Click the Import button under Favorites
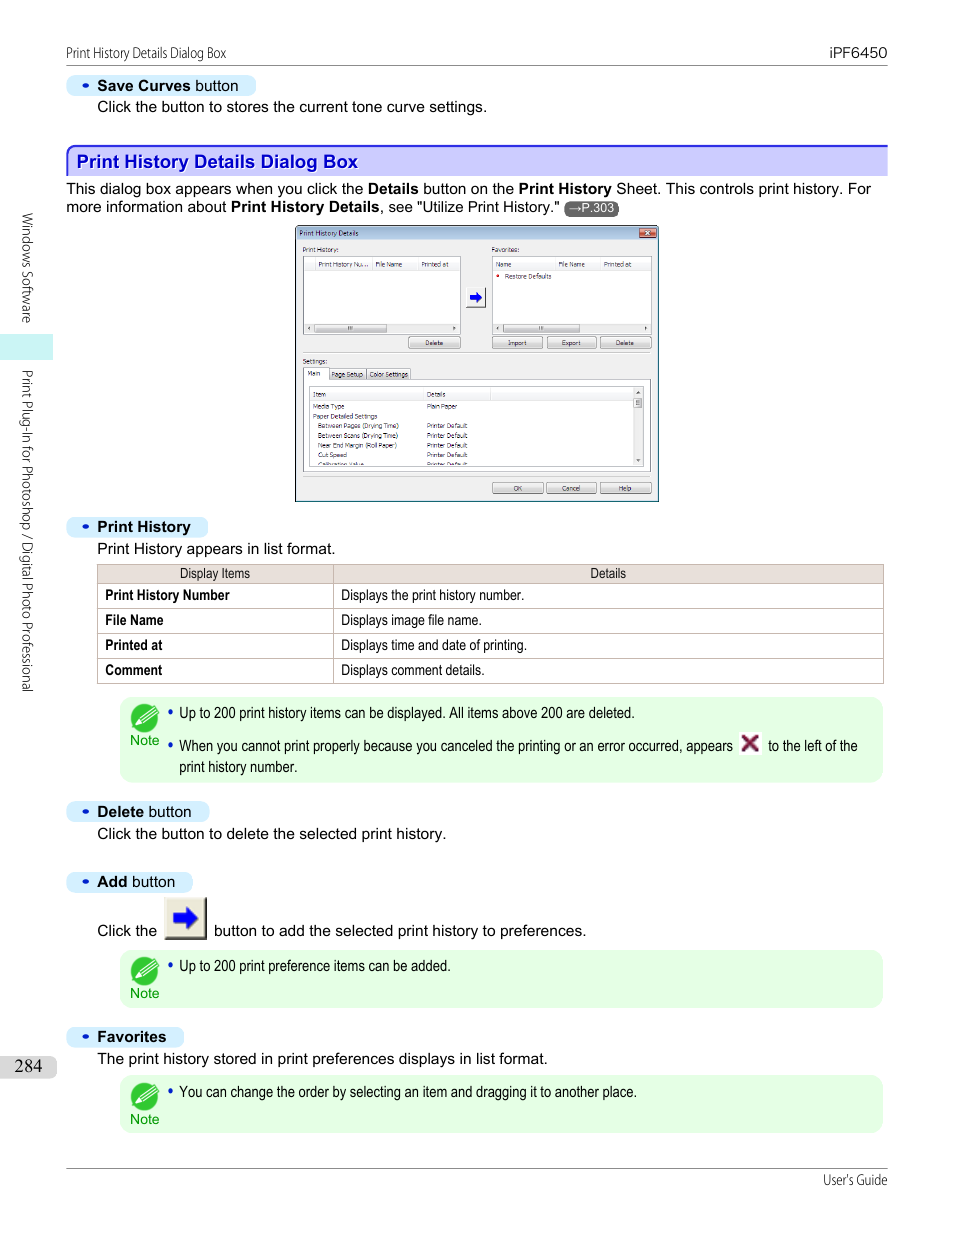Viewport: 954px width, 1235px height. (x=517, y=343)
